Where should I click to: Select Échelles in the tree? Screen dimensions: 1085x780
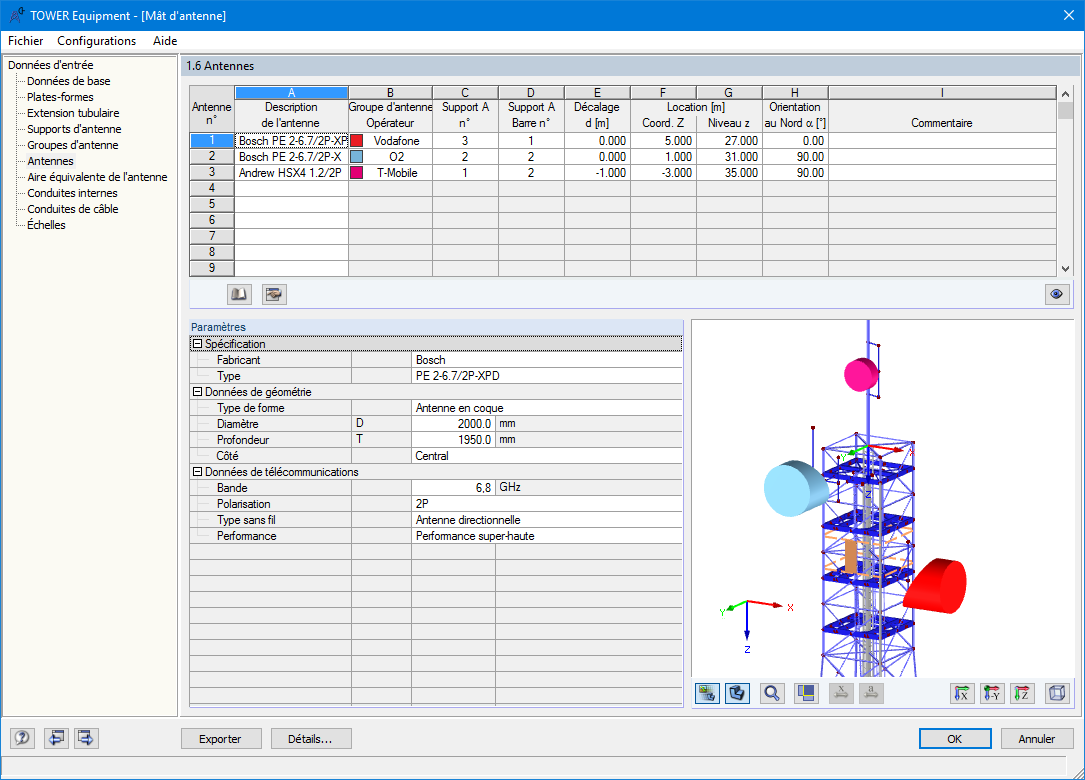pos(46,224)
